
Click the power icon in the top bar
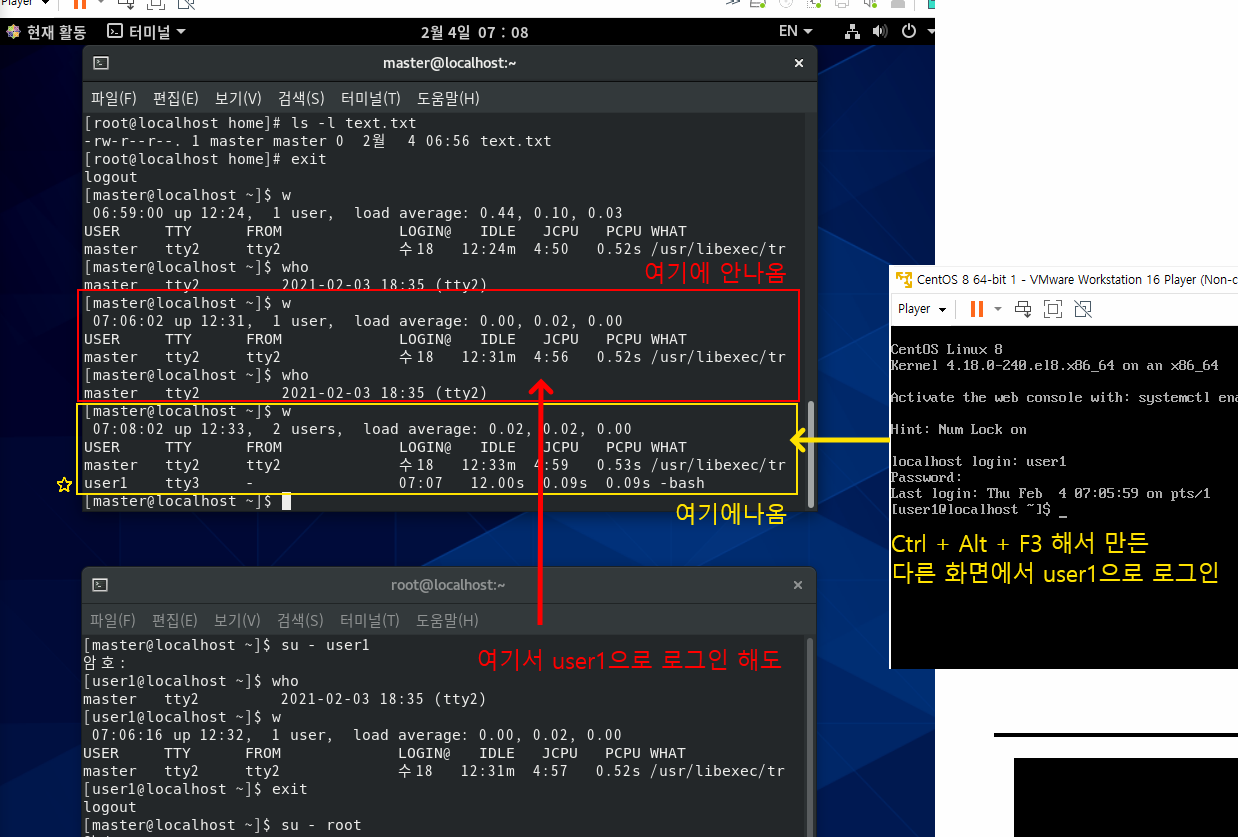click(908, 32)
